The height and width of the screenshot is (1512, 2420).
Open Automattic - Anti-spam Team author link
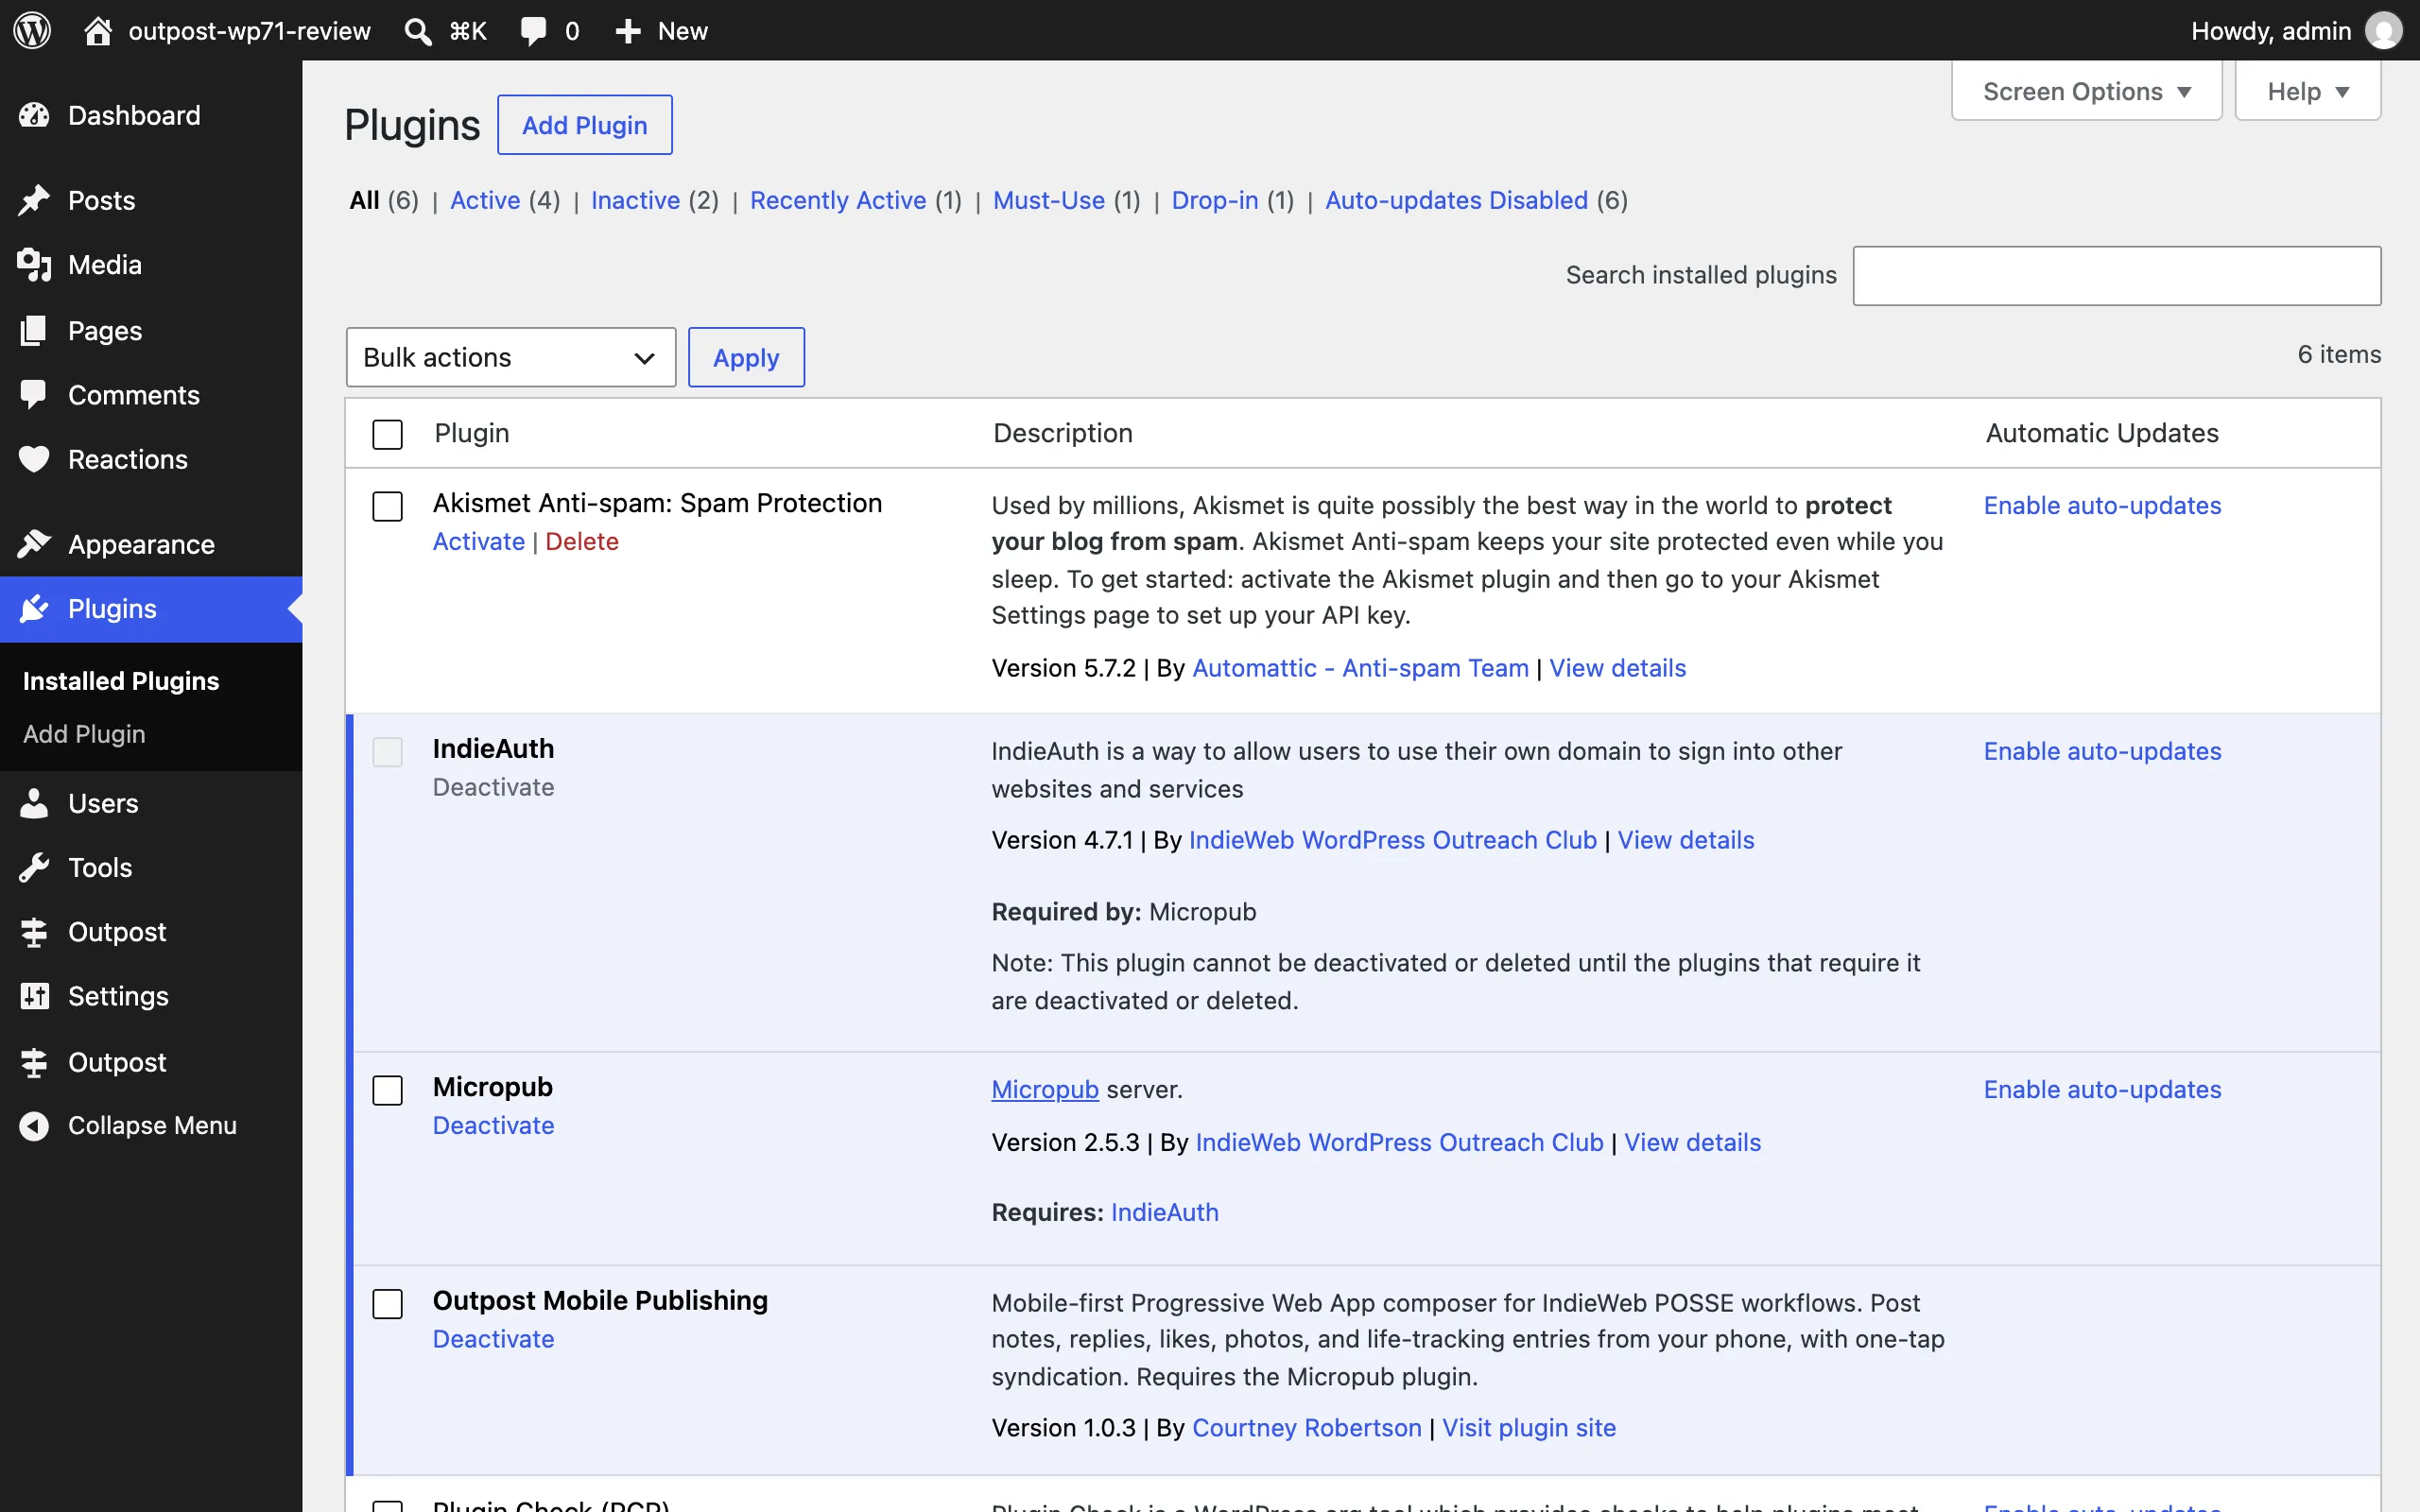1360,668
